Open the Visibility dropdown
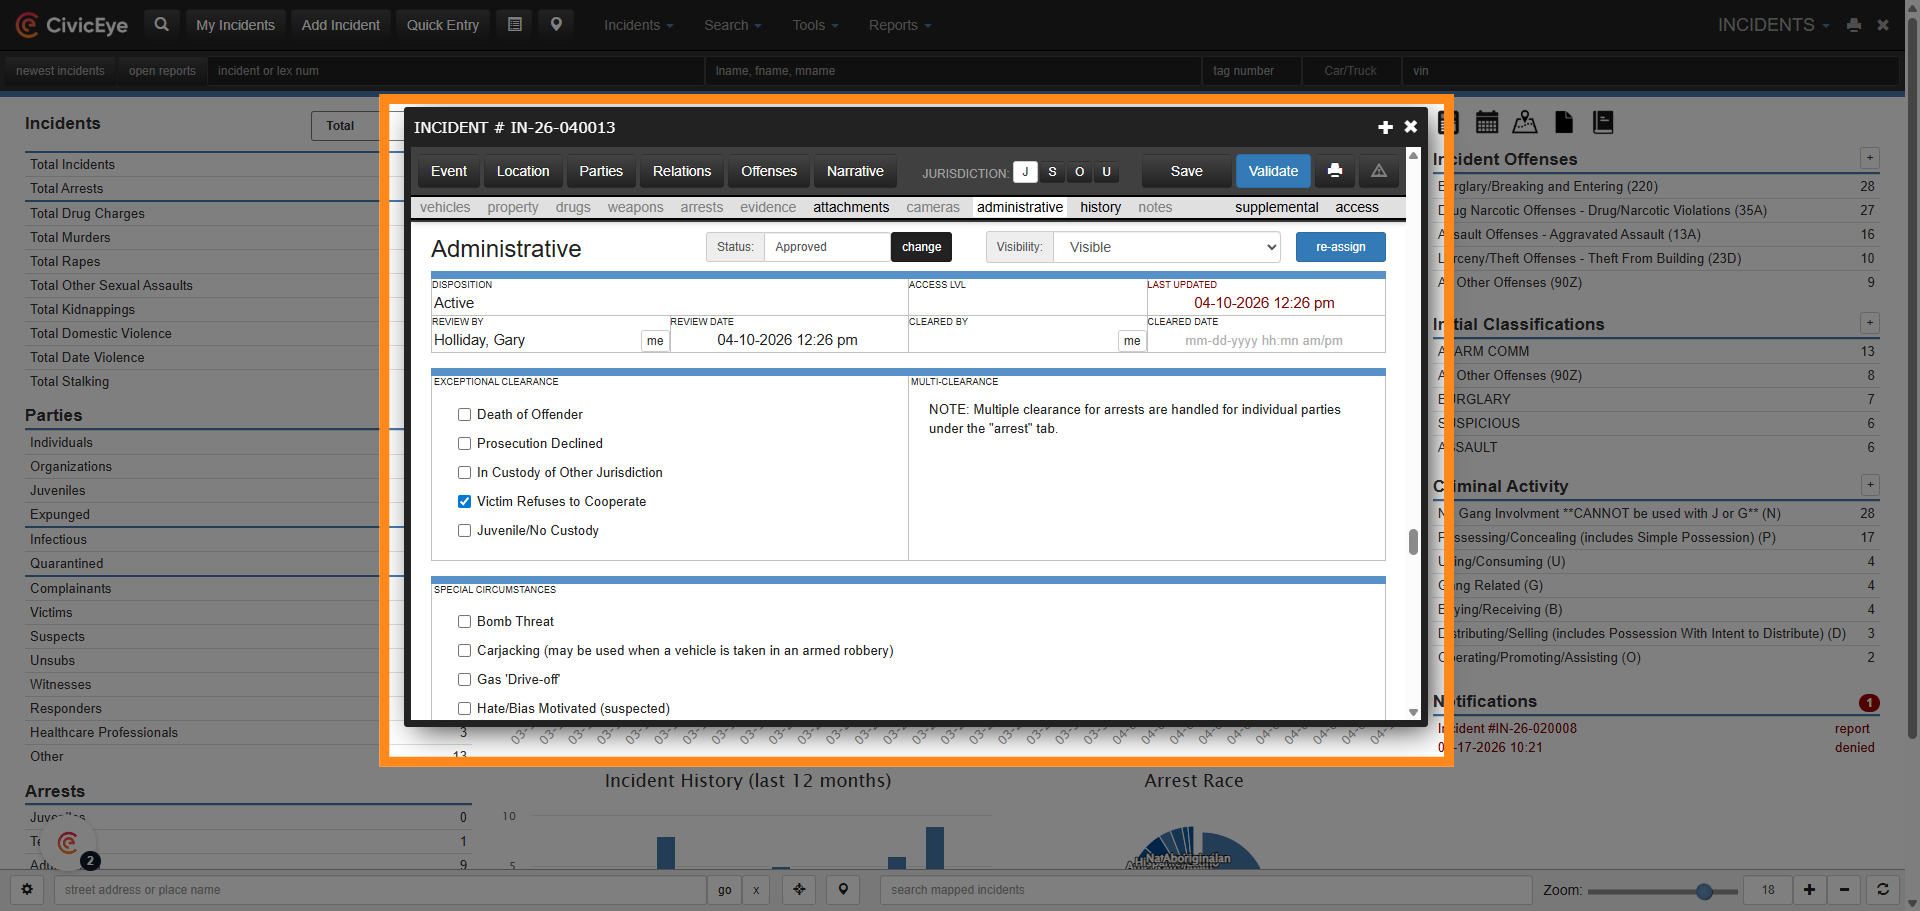 point(1167,247)
